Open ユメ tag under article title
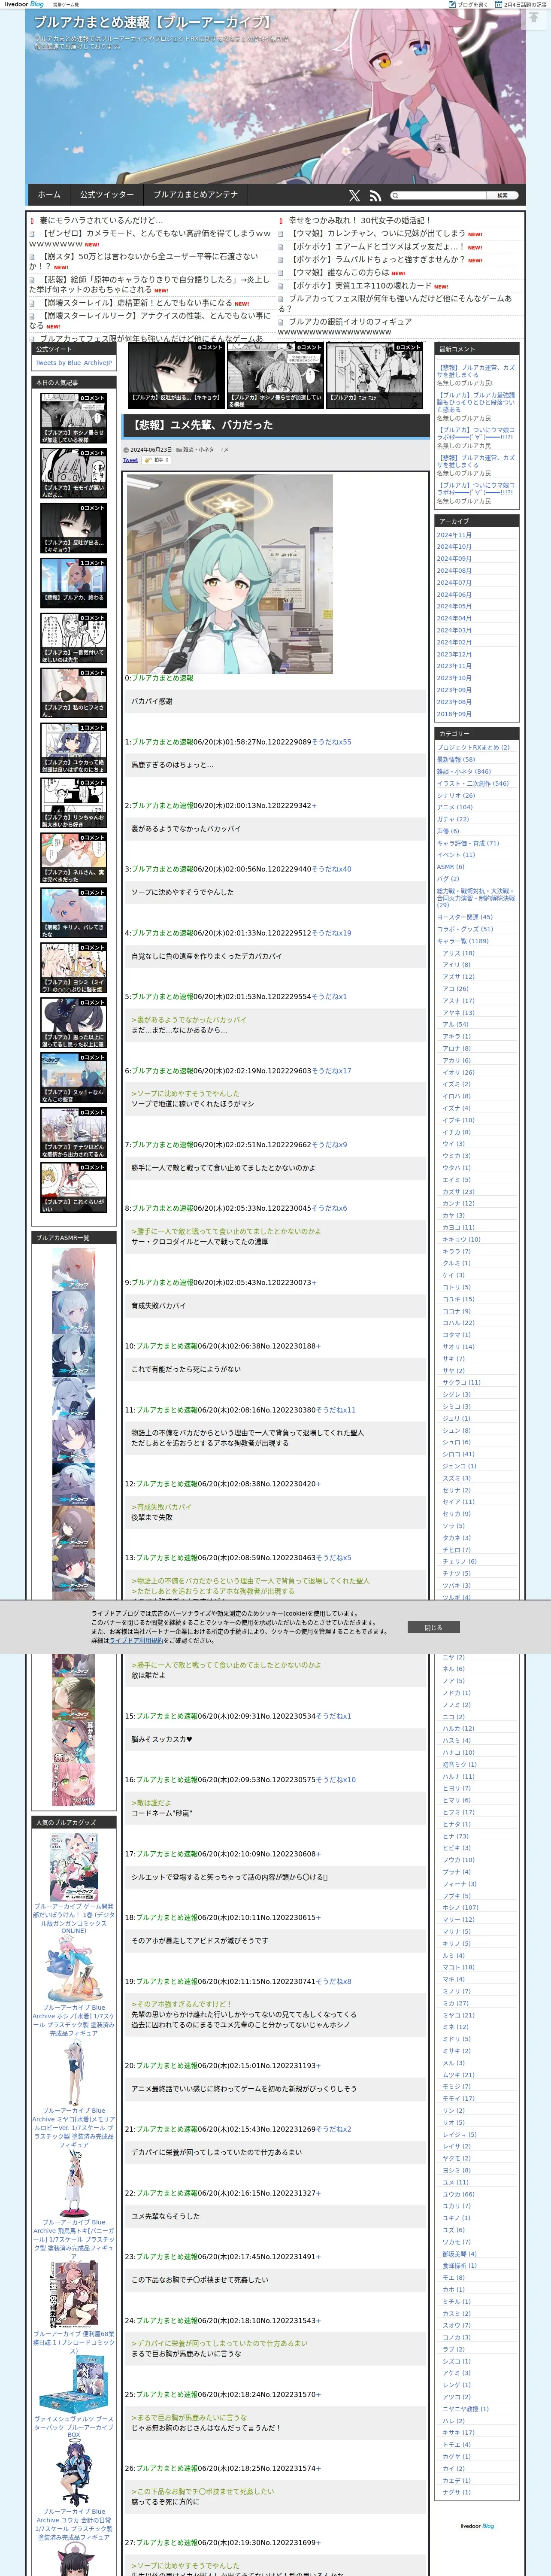The width and height of the screenshot is (551, 2576). pos(223,450)
